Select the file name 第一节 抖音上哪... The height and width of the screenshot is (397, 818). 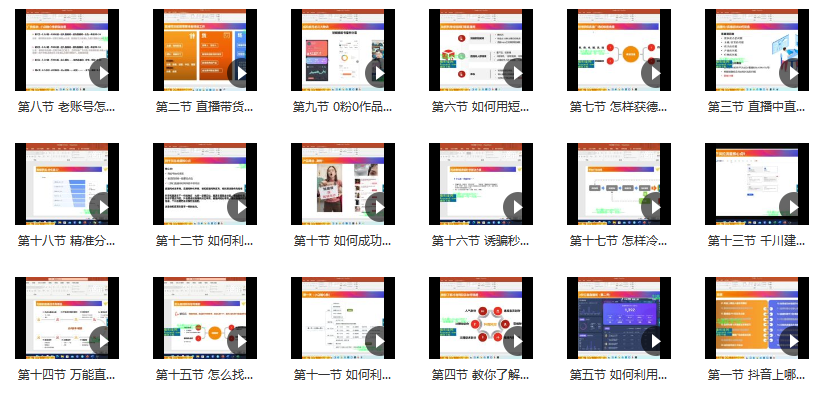pos(756,375)
